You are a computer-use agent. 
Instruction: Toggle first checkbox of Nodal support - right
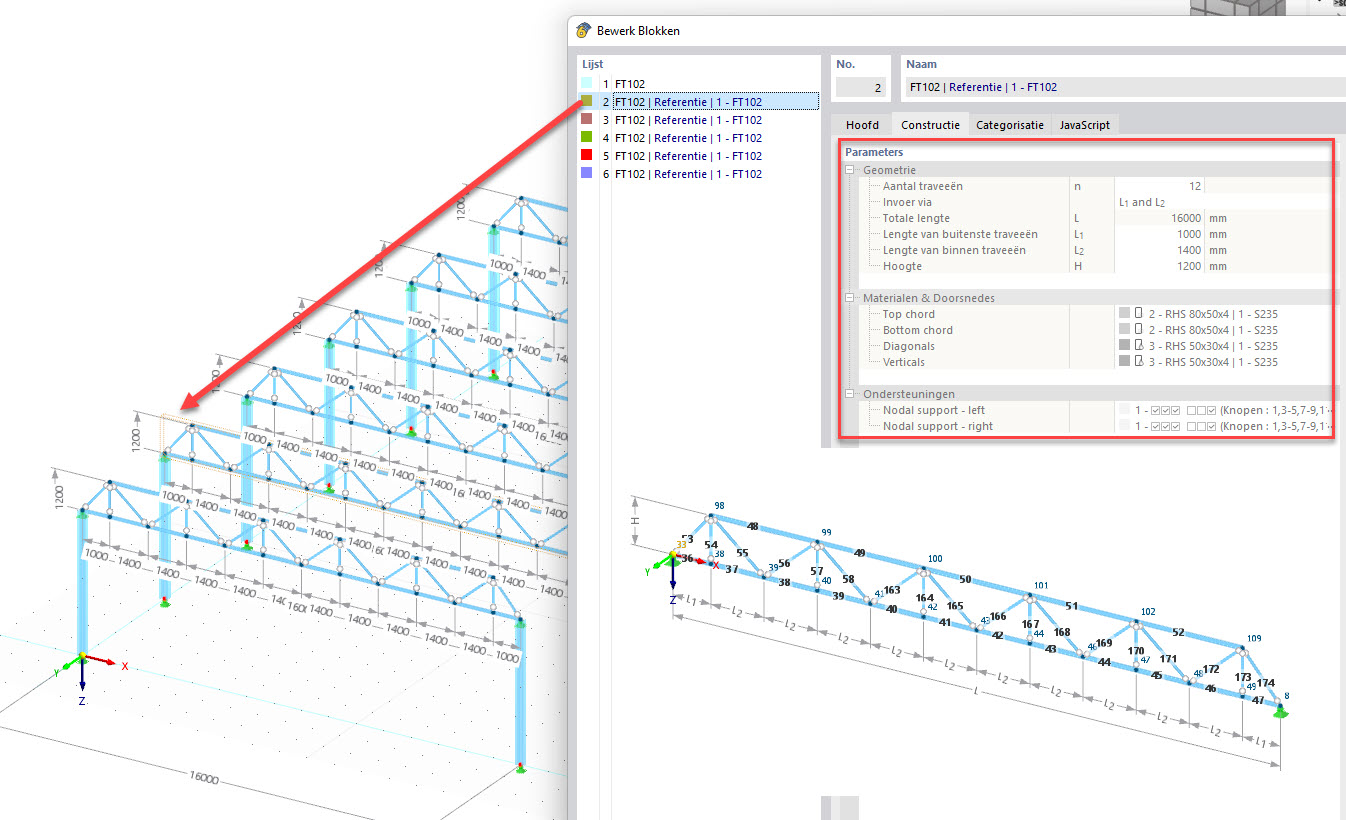click(1157, 426)
